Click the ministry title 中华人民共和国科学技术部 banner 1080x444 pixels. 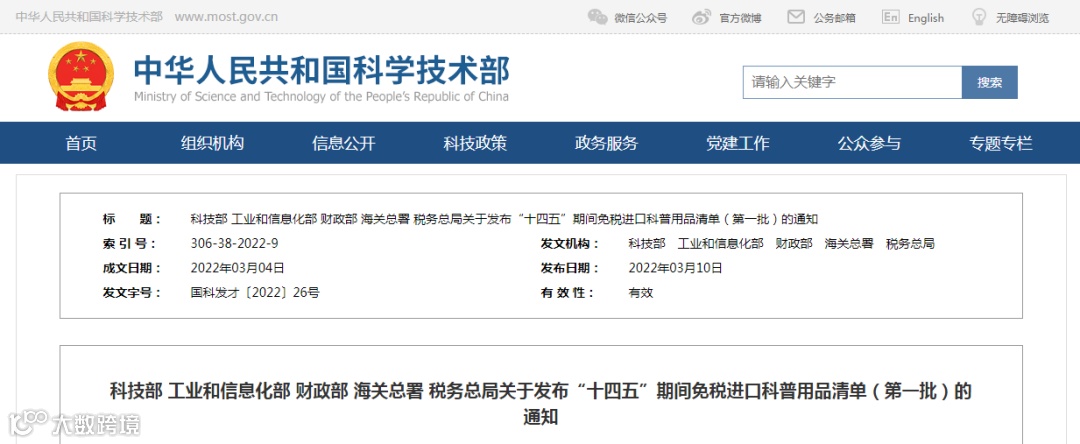[322, 70]
